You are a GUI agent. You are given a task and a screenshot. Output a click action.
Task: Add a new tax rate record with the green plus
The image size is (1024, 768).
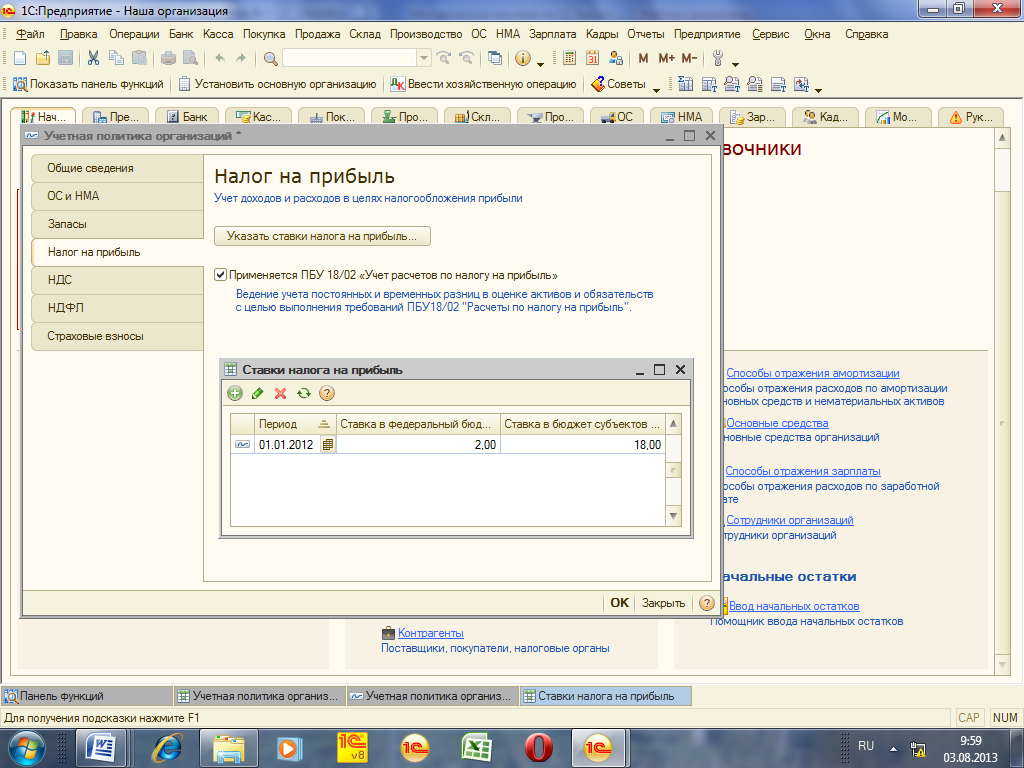(235, 393)
